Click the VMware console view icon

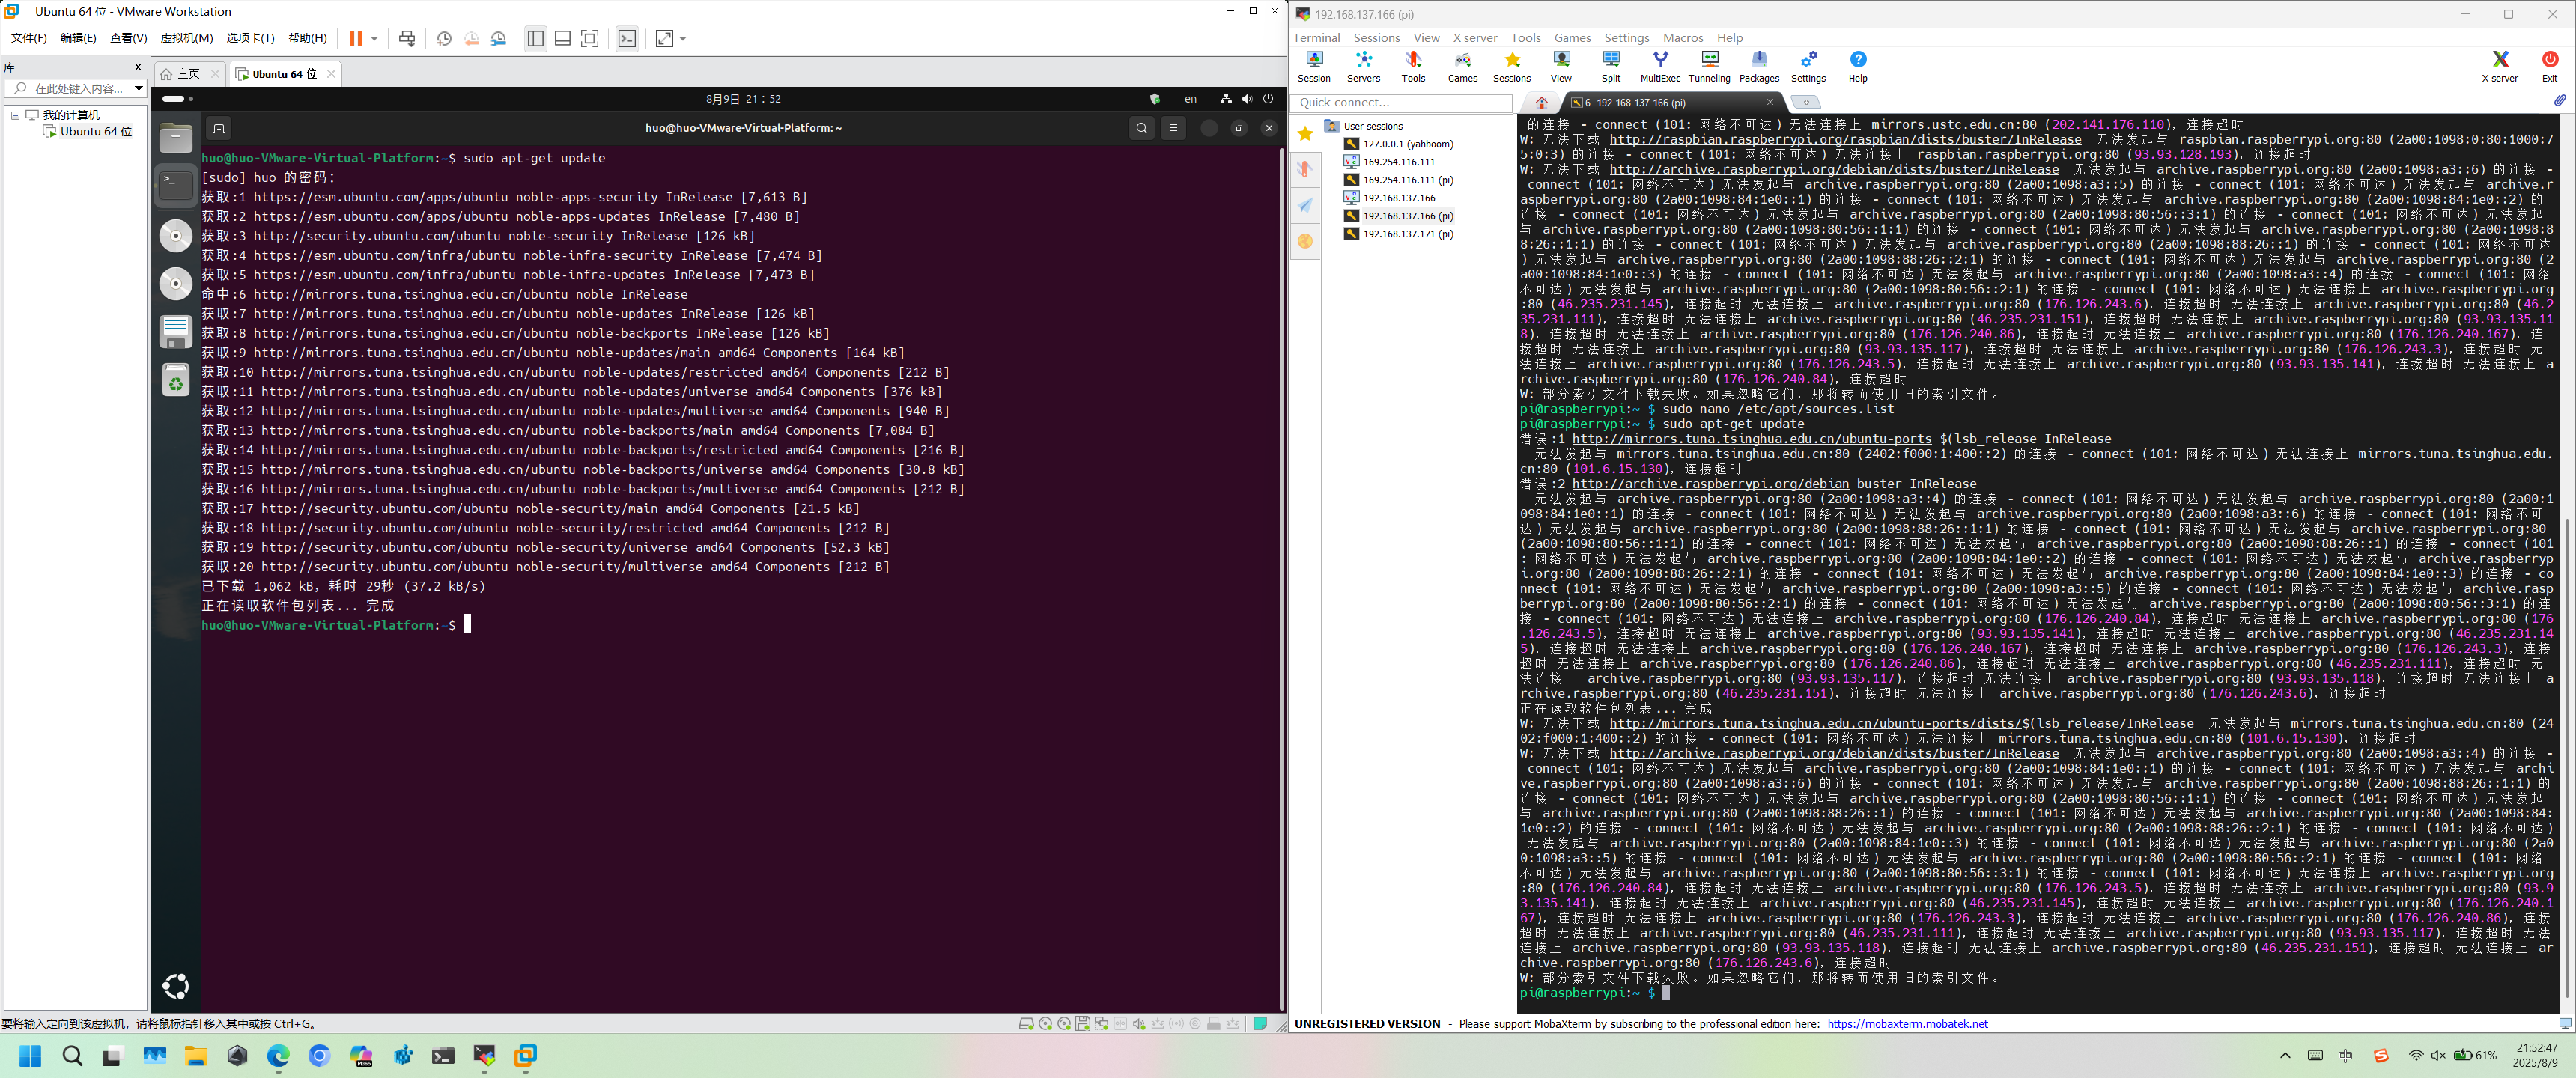pos(627,39)
